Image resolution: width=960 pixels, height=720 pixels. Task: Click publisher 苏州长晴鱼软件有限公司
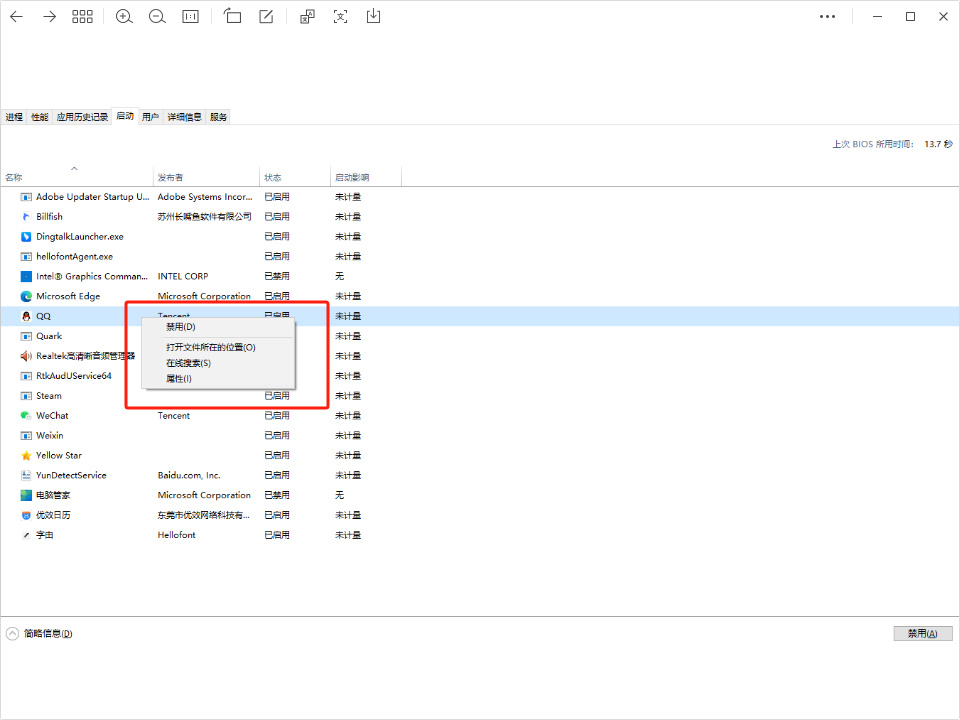pos(204,217)
